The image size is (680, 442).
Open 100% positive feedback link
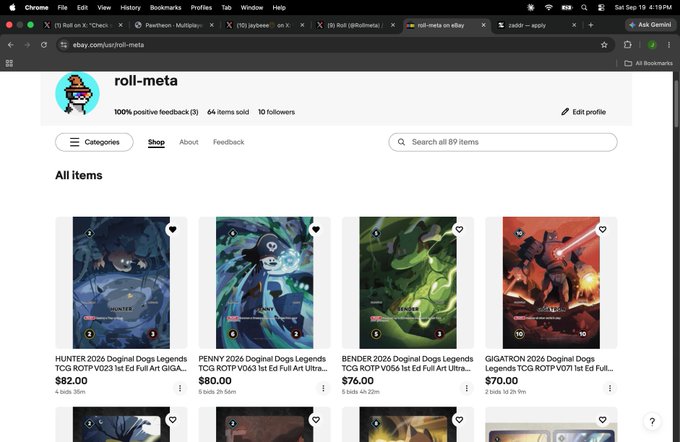[156, 112]
